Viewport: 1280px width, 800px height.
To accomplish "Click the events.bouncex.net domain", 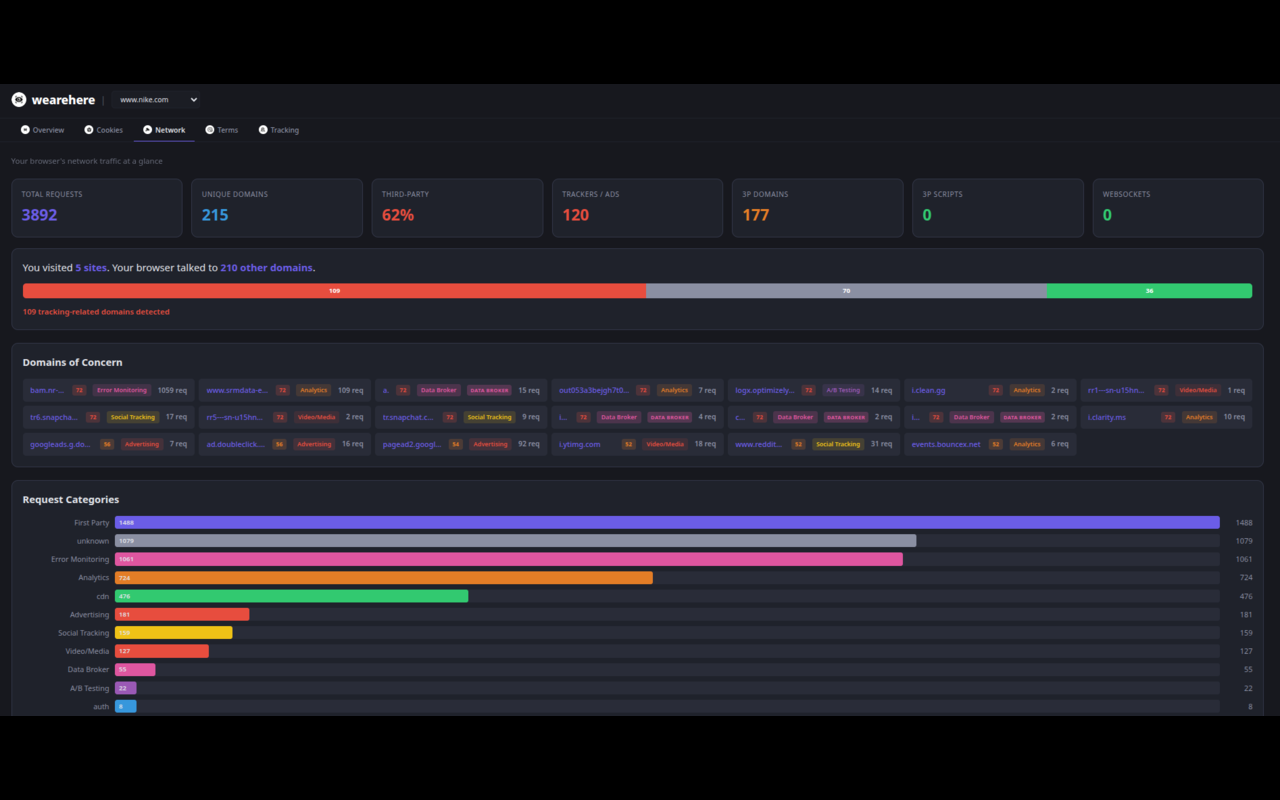I will [946, 444].
